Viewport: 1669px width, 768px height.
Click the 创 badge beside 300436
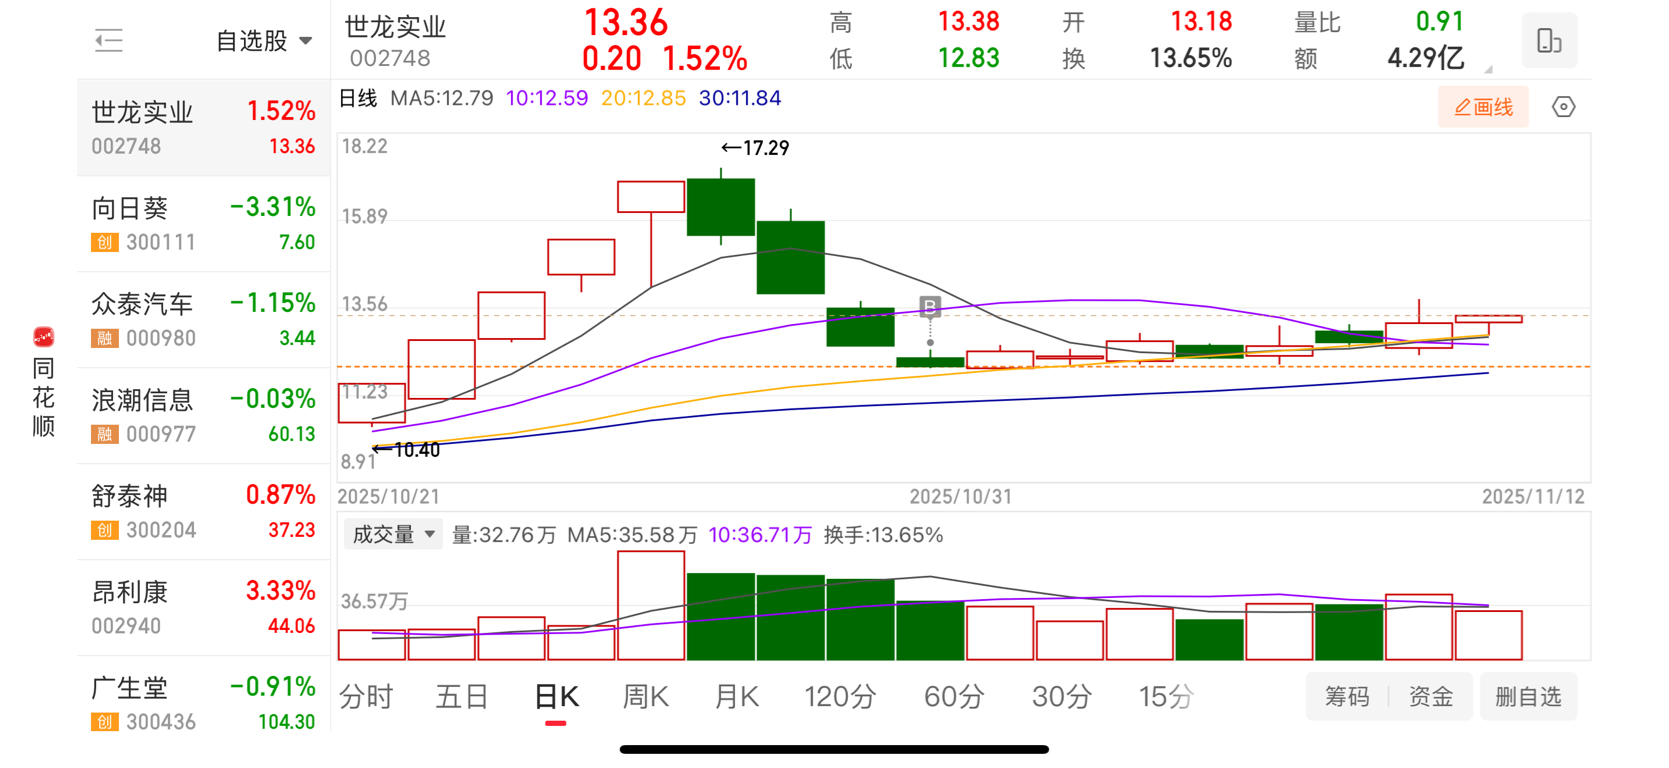[105, 722]
